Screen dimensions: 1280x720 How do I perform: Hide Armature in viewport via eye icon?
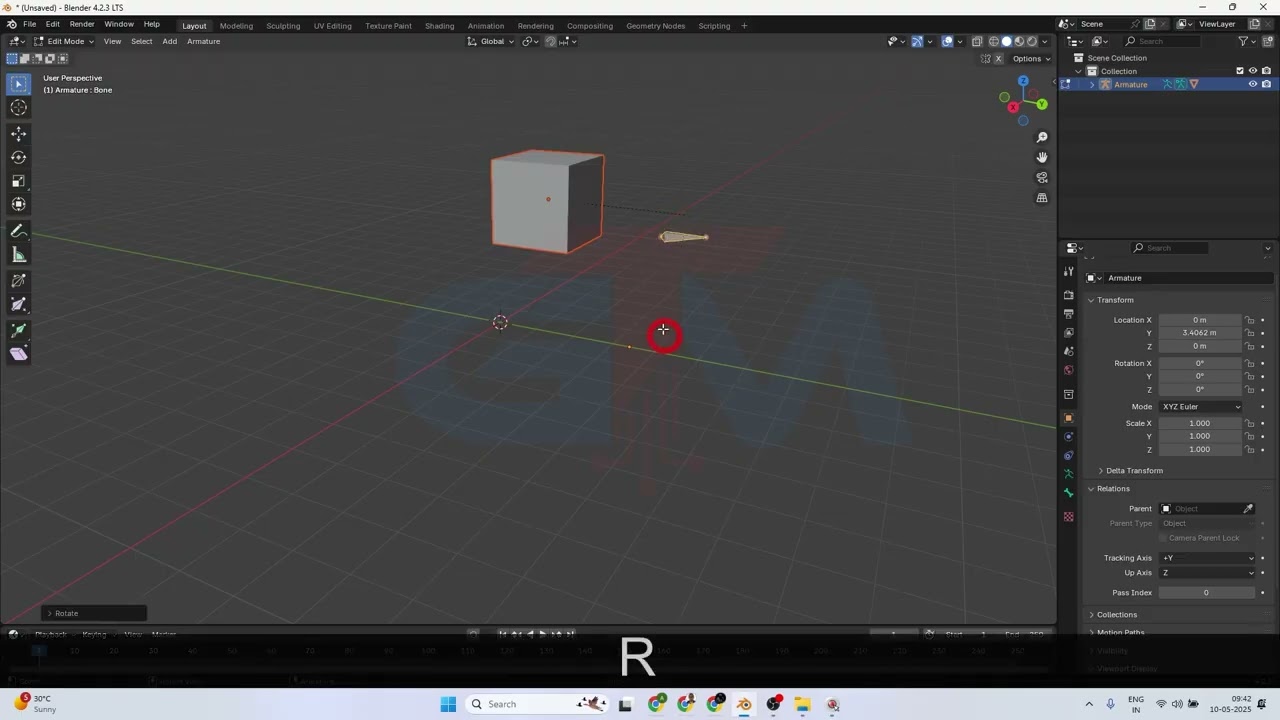click(1252, 84)
